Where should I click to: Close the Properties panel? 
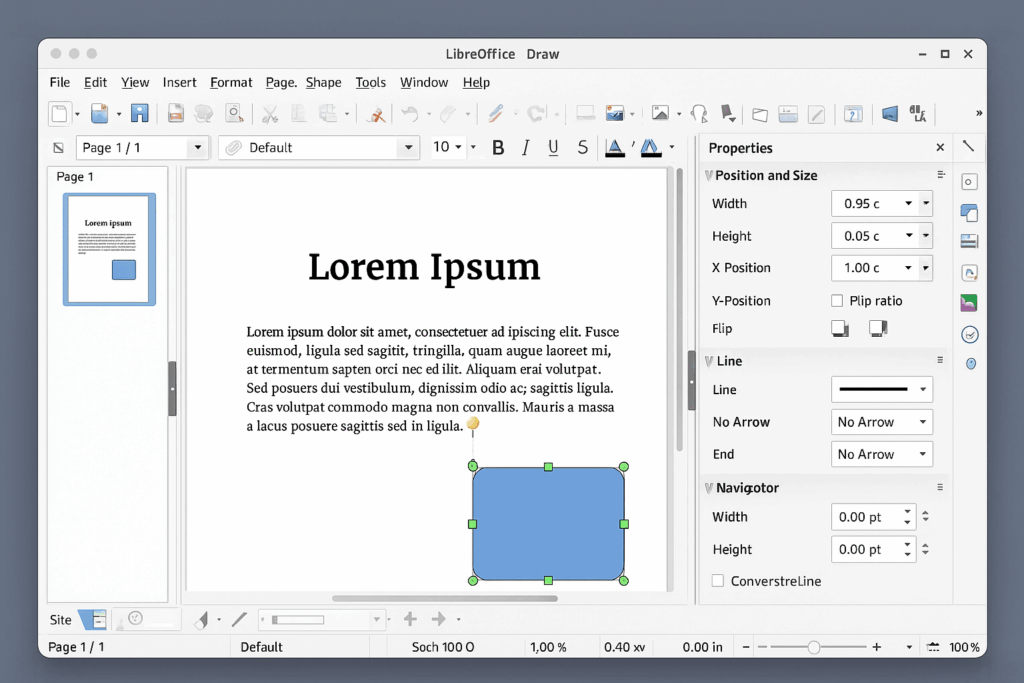click(x=940, y=147)
